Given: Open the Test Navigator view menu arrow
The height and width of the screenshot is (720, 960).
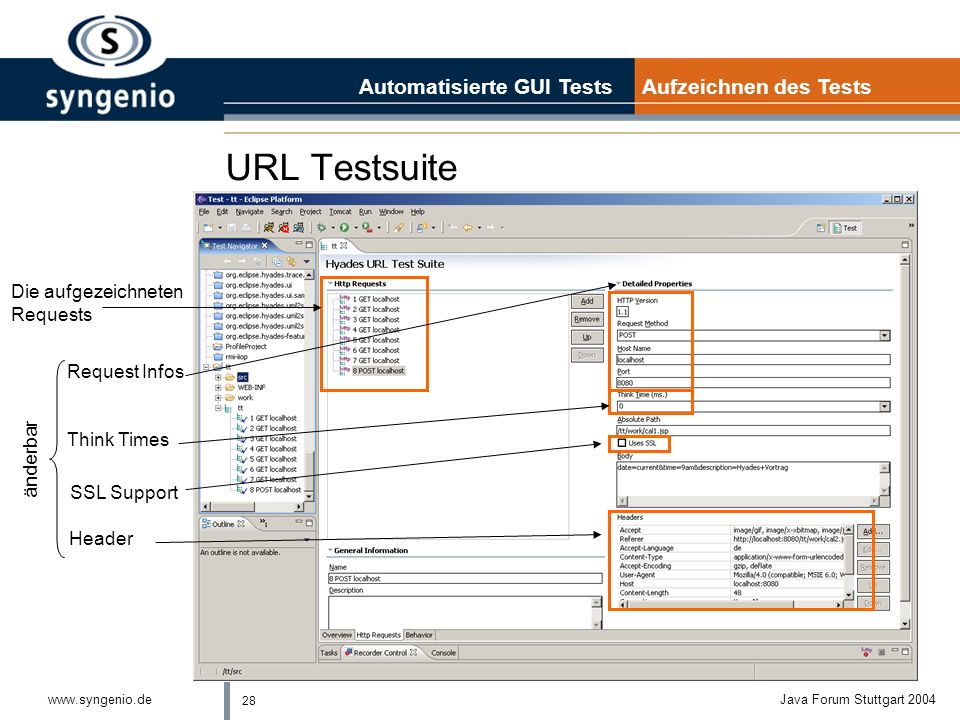Looking at the screenshot, I should (307, 261).
